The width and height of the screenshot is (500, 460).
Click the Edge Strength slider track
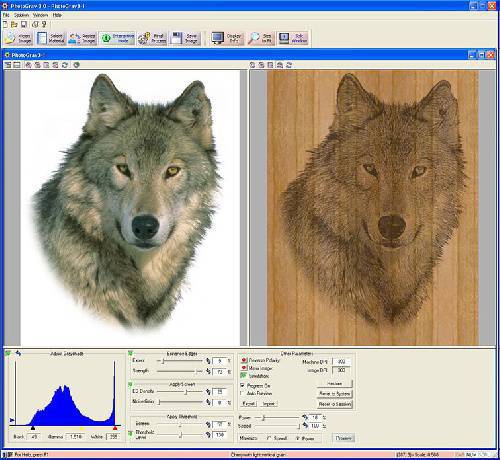click(180, 371)
